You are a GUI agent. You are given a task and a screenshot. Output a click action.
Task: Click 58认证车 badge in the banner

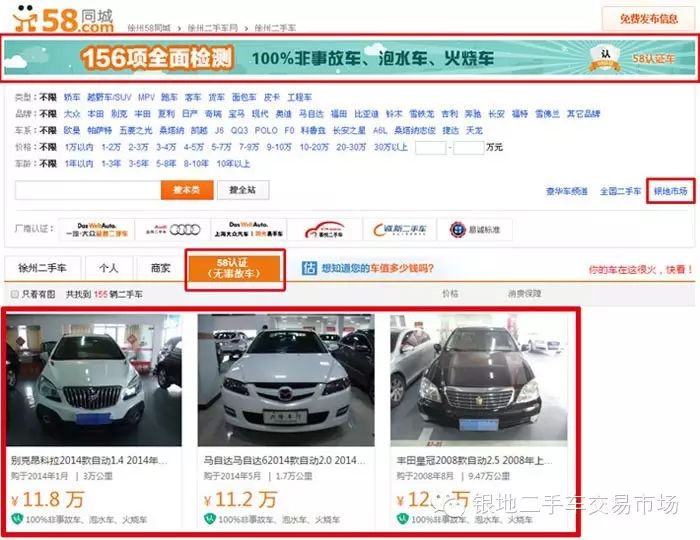pyautogui.click(x=632, y=58)
